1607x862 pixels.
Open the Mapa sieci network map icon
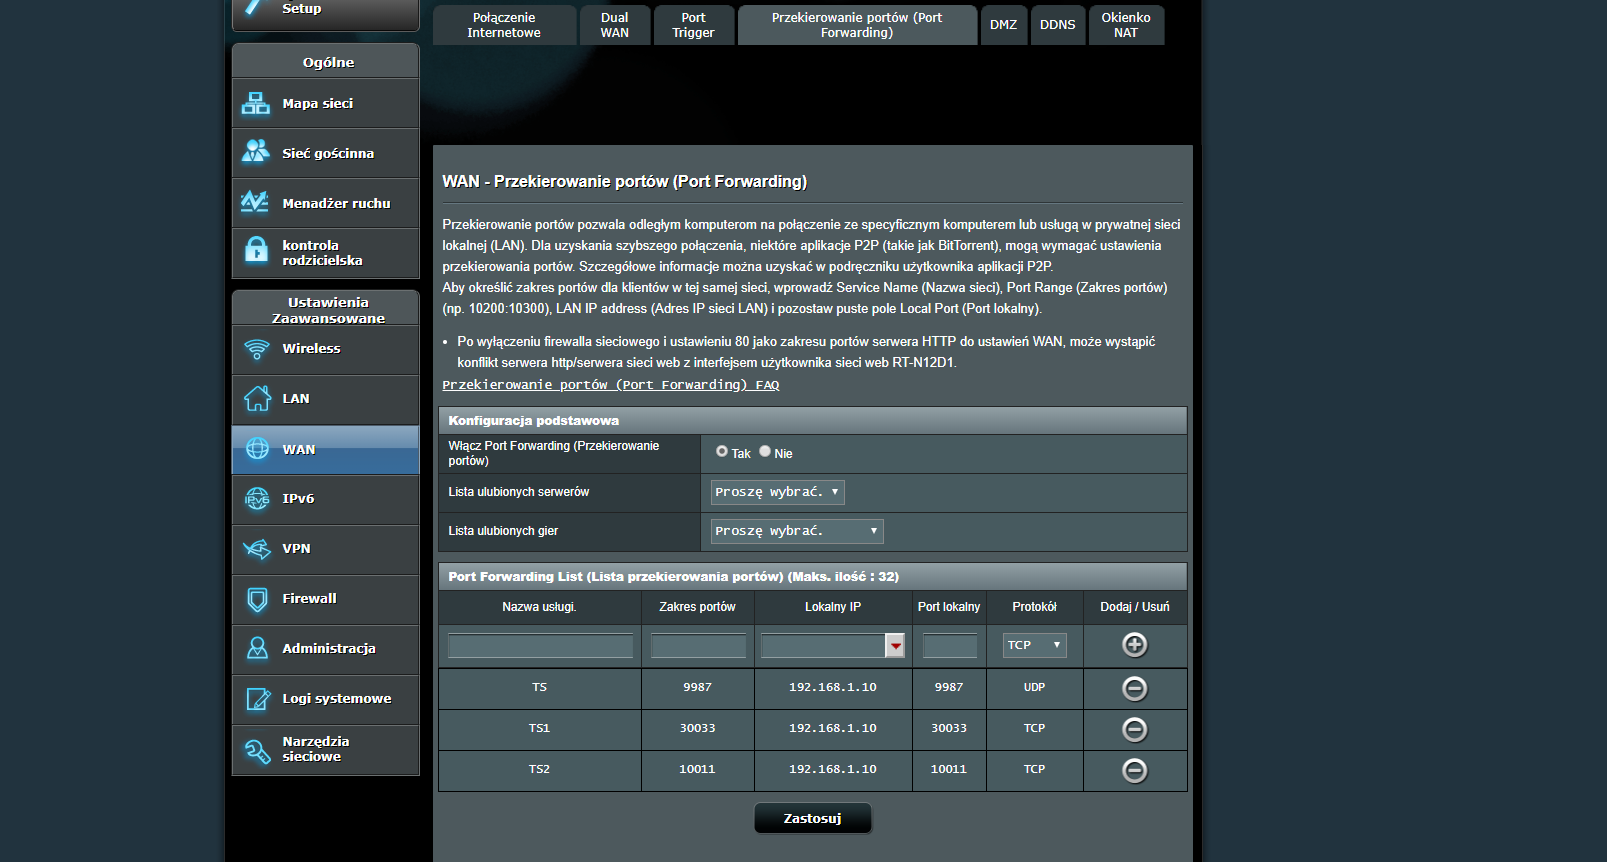pos(256,103)
